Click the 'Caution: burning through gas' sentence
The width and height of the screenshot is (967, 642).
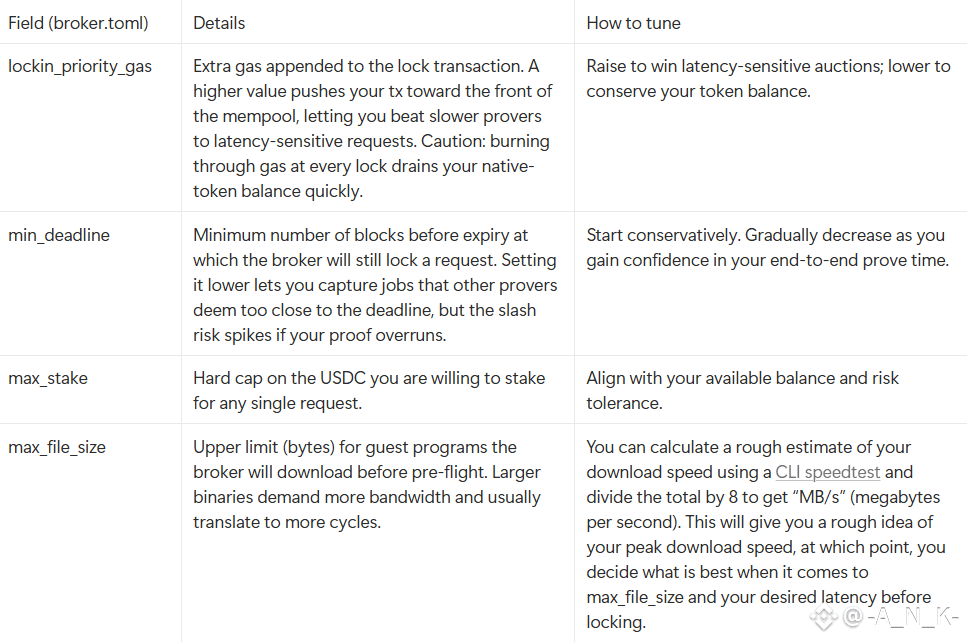[x=371, y=167]
